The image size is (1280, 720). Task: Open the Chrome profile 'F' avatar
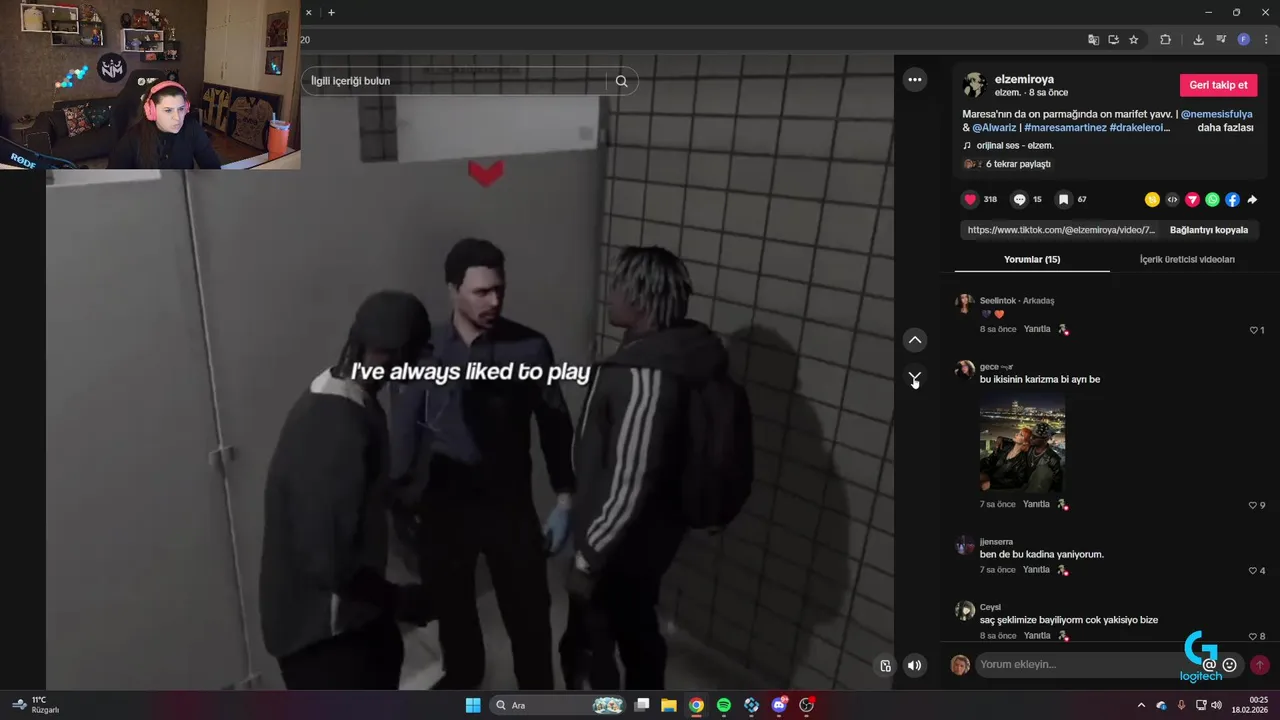pyautogui.click(x=1244, y=40)
